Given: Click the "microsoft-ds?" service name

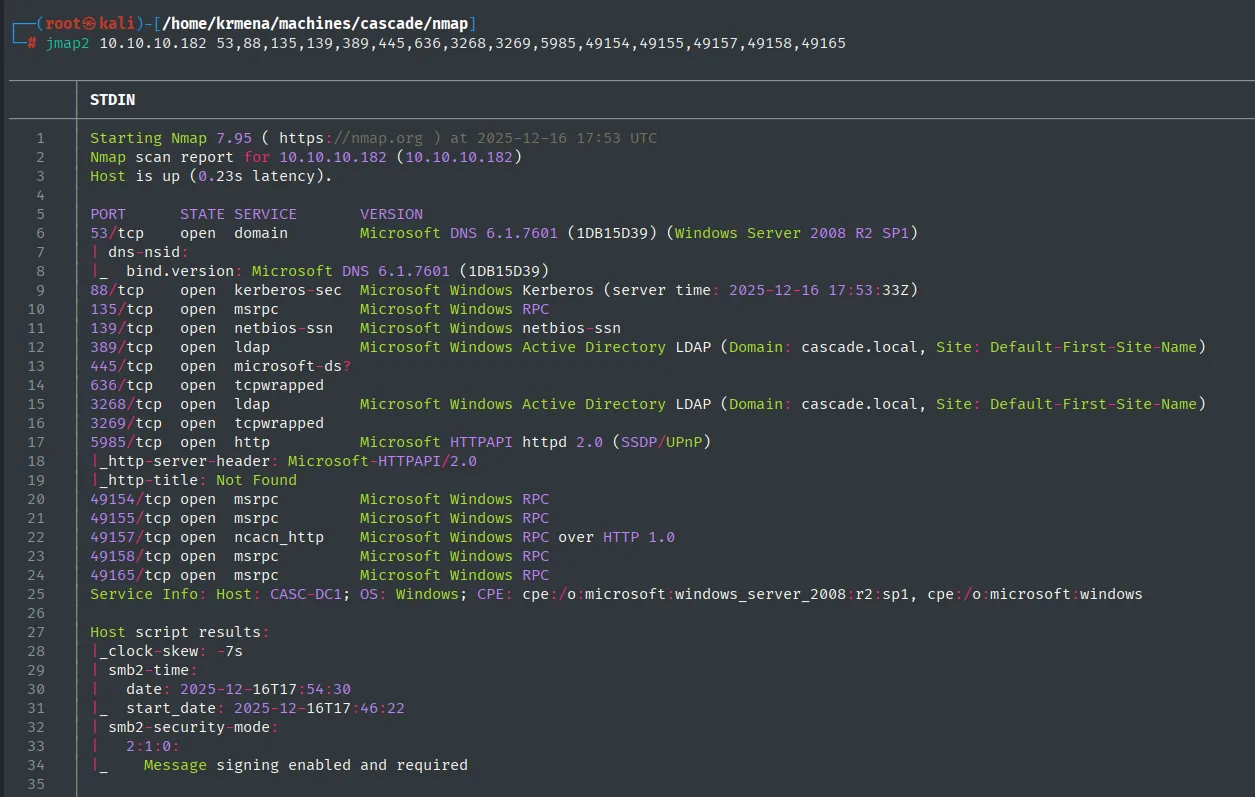Looking at the screenshot, I should tap(292, 366).
